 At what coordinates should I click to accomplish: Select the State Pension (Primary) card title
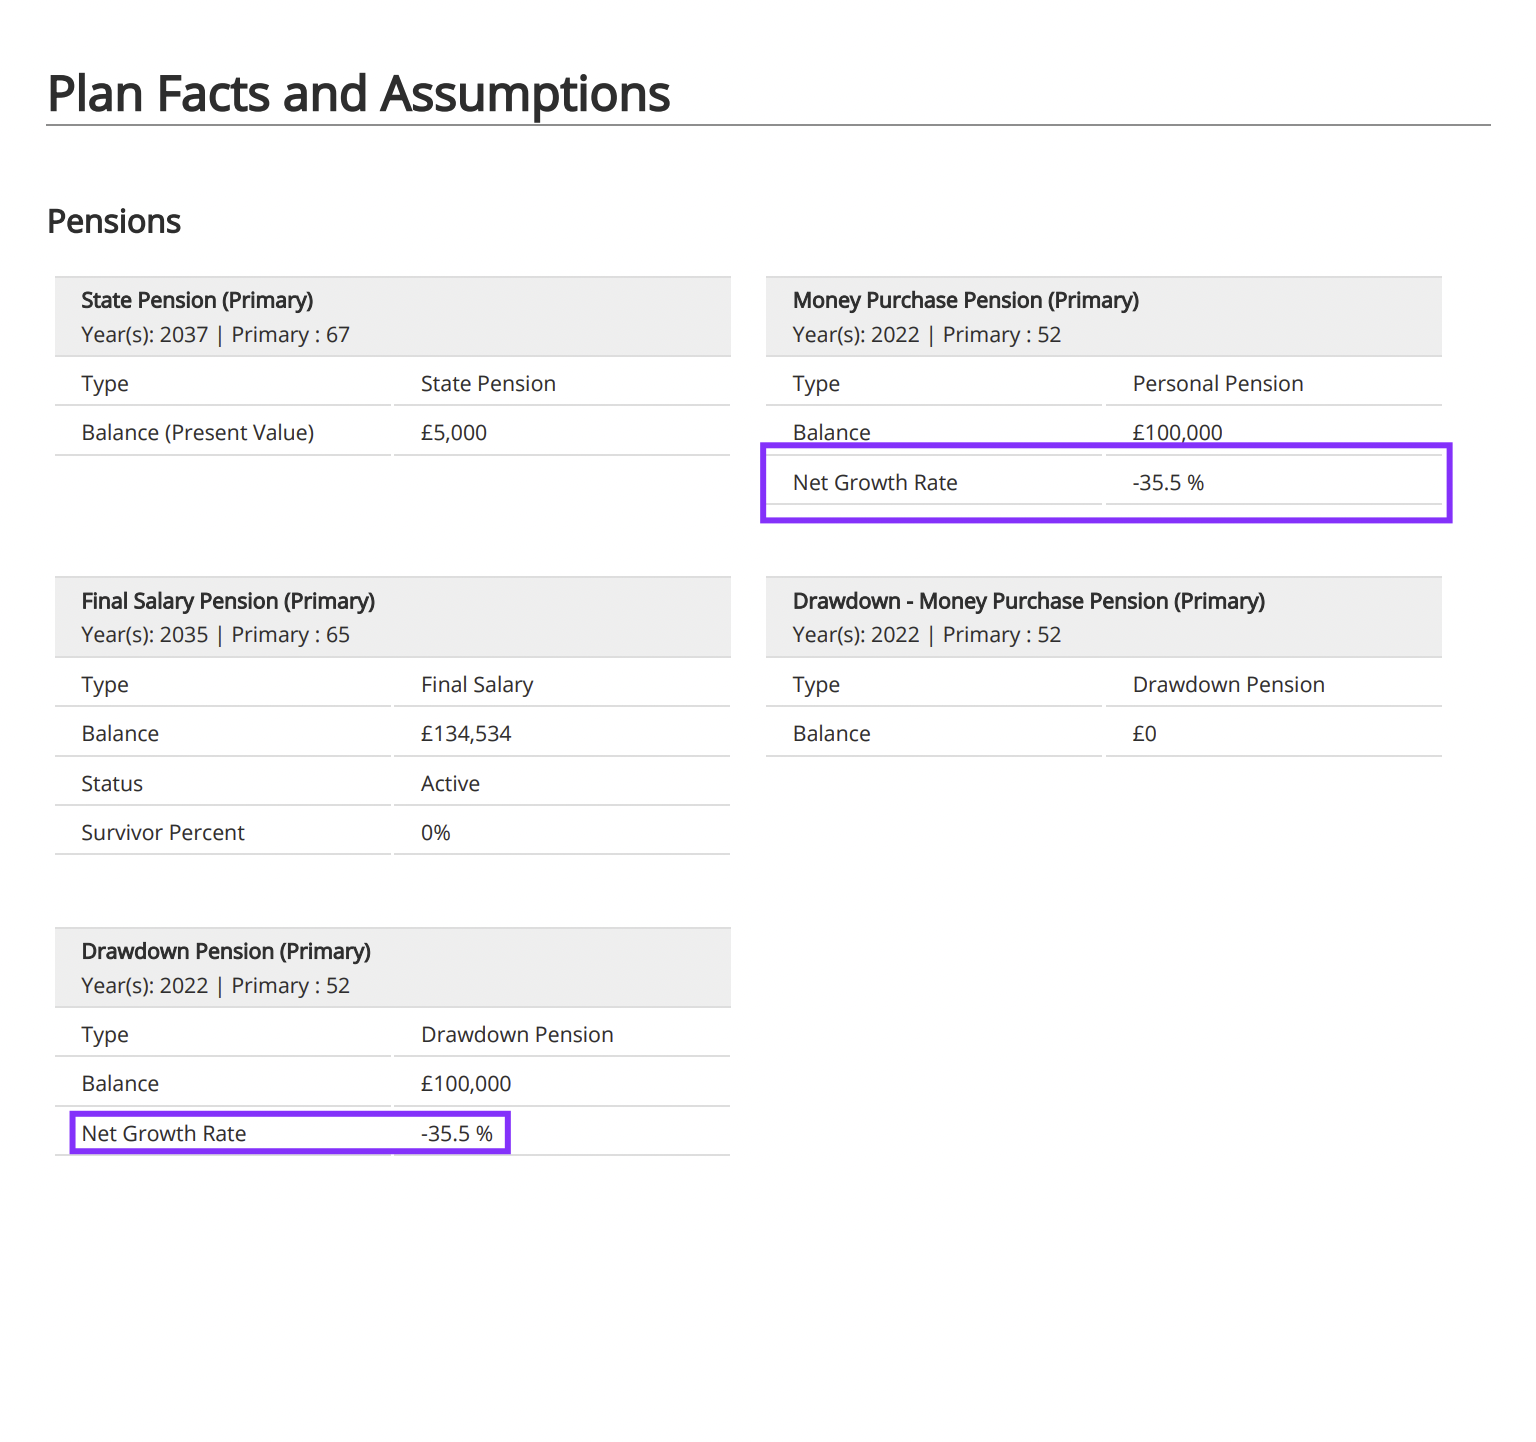pyautogui.click(x=197, y=300)
